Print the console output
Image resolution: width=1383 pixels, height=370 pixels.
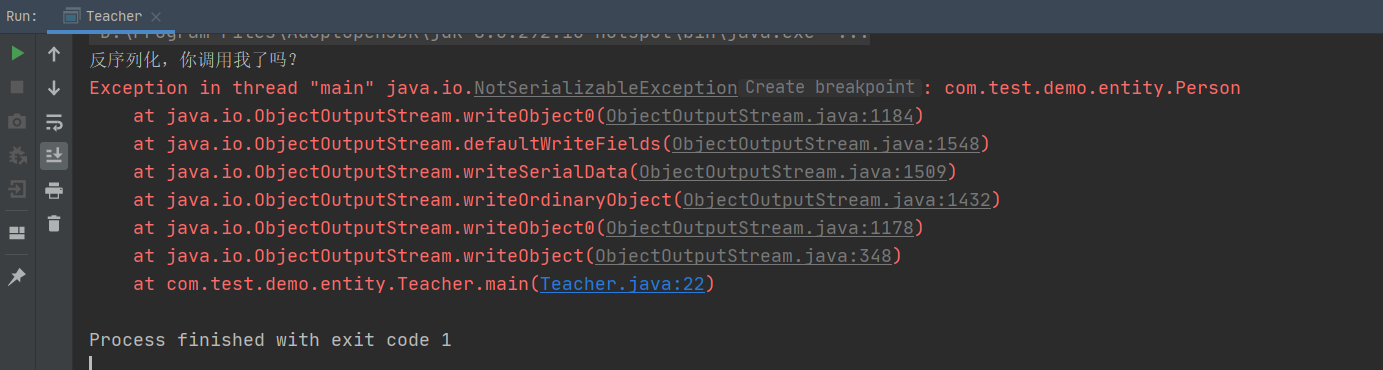click(54, 190)
